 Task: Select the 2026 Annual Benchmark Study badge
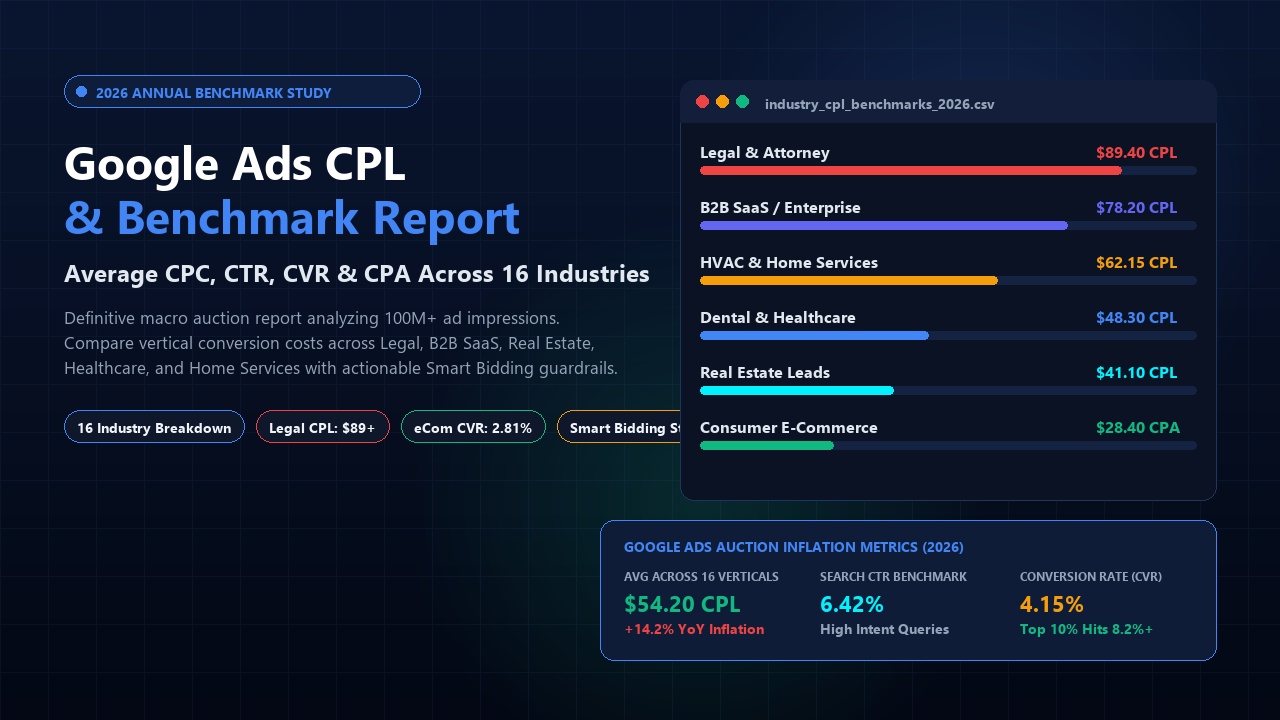pos(242,92)
